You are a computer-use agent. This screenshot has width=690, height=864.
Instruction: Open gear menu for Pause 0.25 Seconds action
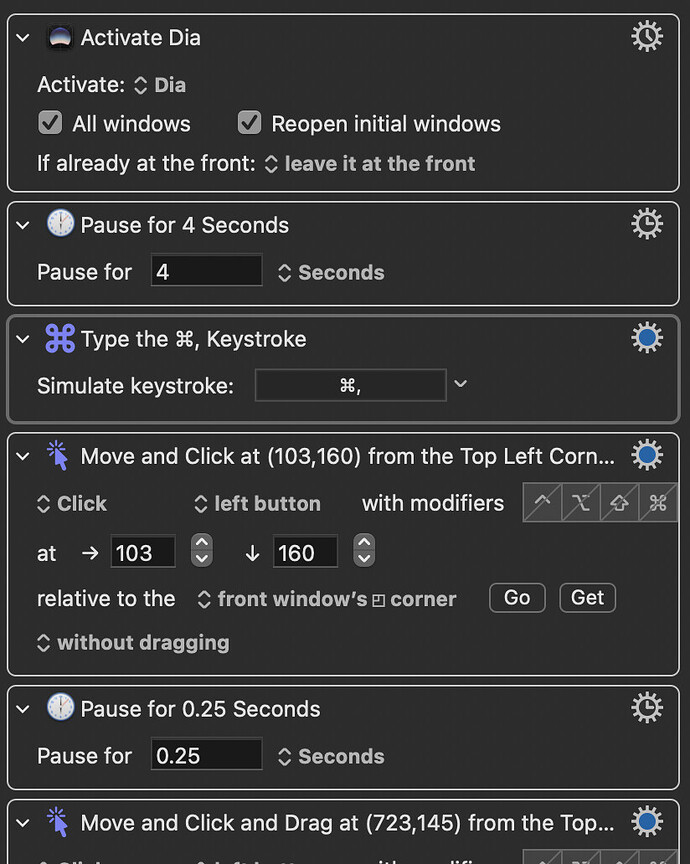(x=647, y=708)
